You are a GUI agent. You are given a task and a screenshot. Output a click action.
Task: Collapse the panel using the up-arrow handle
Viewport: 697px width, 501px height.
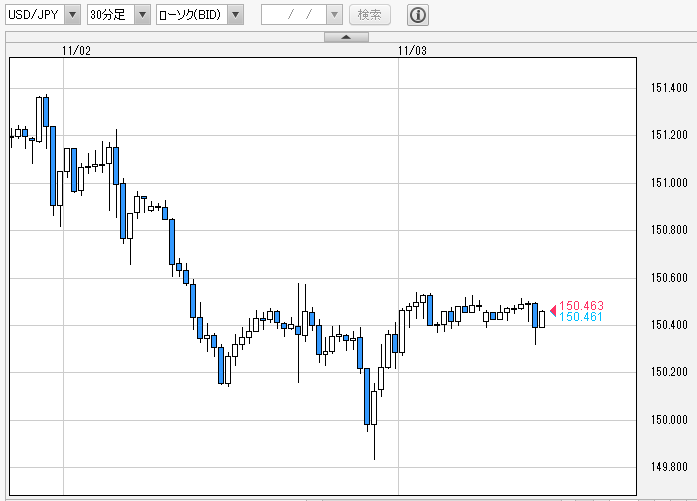(x=346, y=37)
